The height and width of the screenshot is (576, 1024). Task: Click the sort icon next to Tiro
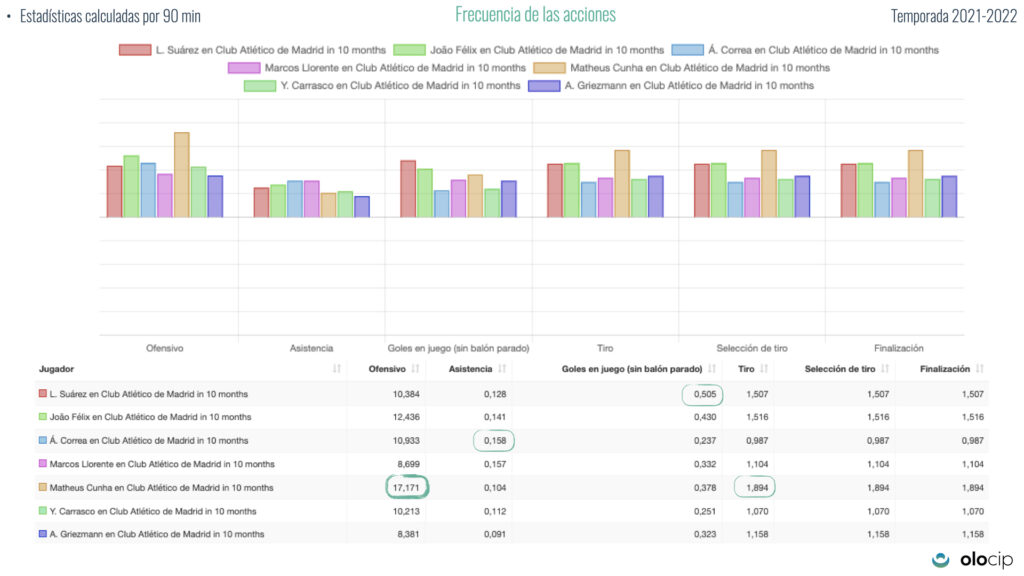(x=764, y=370)
